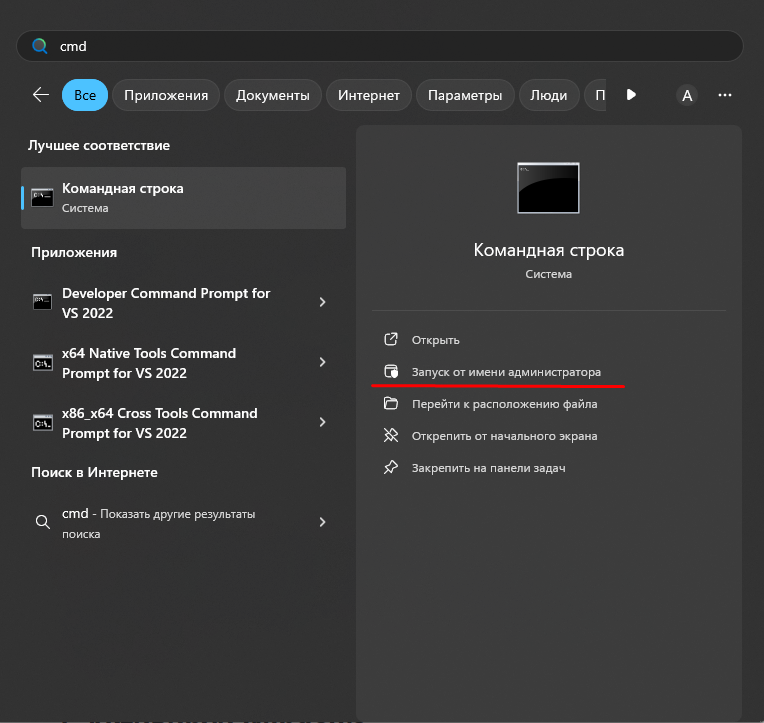Click the Командная строка title in details pane
Screen dimensions: 764x723
[549, 250]
